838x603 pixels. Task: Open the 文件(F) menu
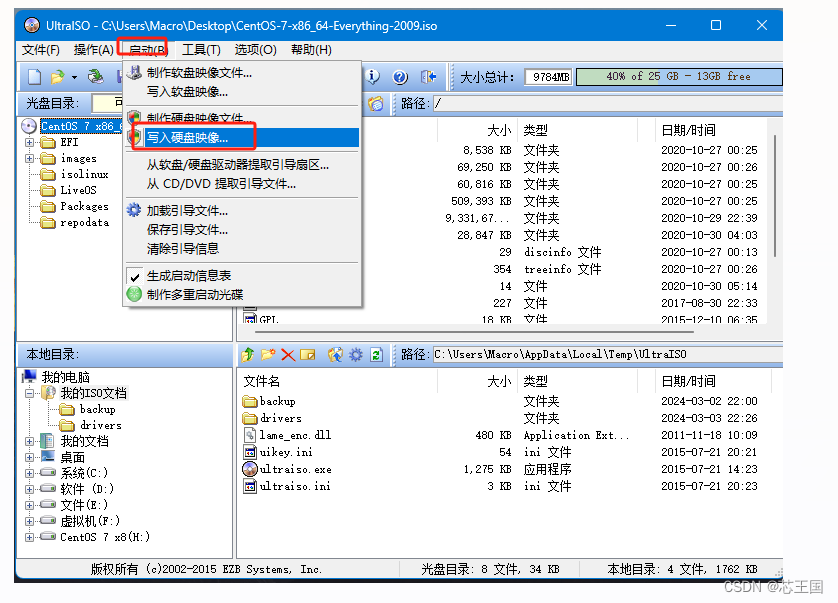[41, 50]
